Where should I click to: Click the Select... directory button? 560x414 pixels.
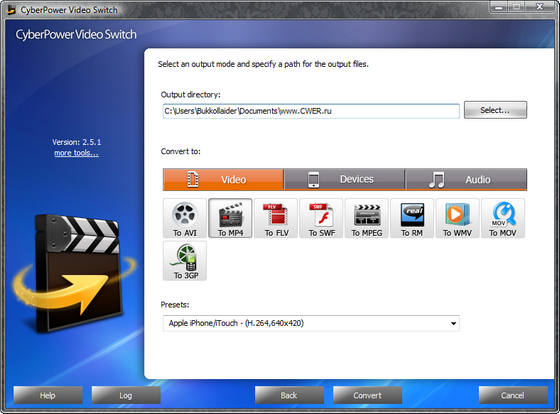tap(495, 110)
